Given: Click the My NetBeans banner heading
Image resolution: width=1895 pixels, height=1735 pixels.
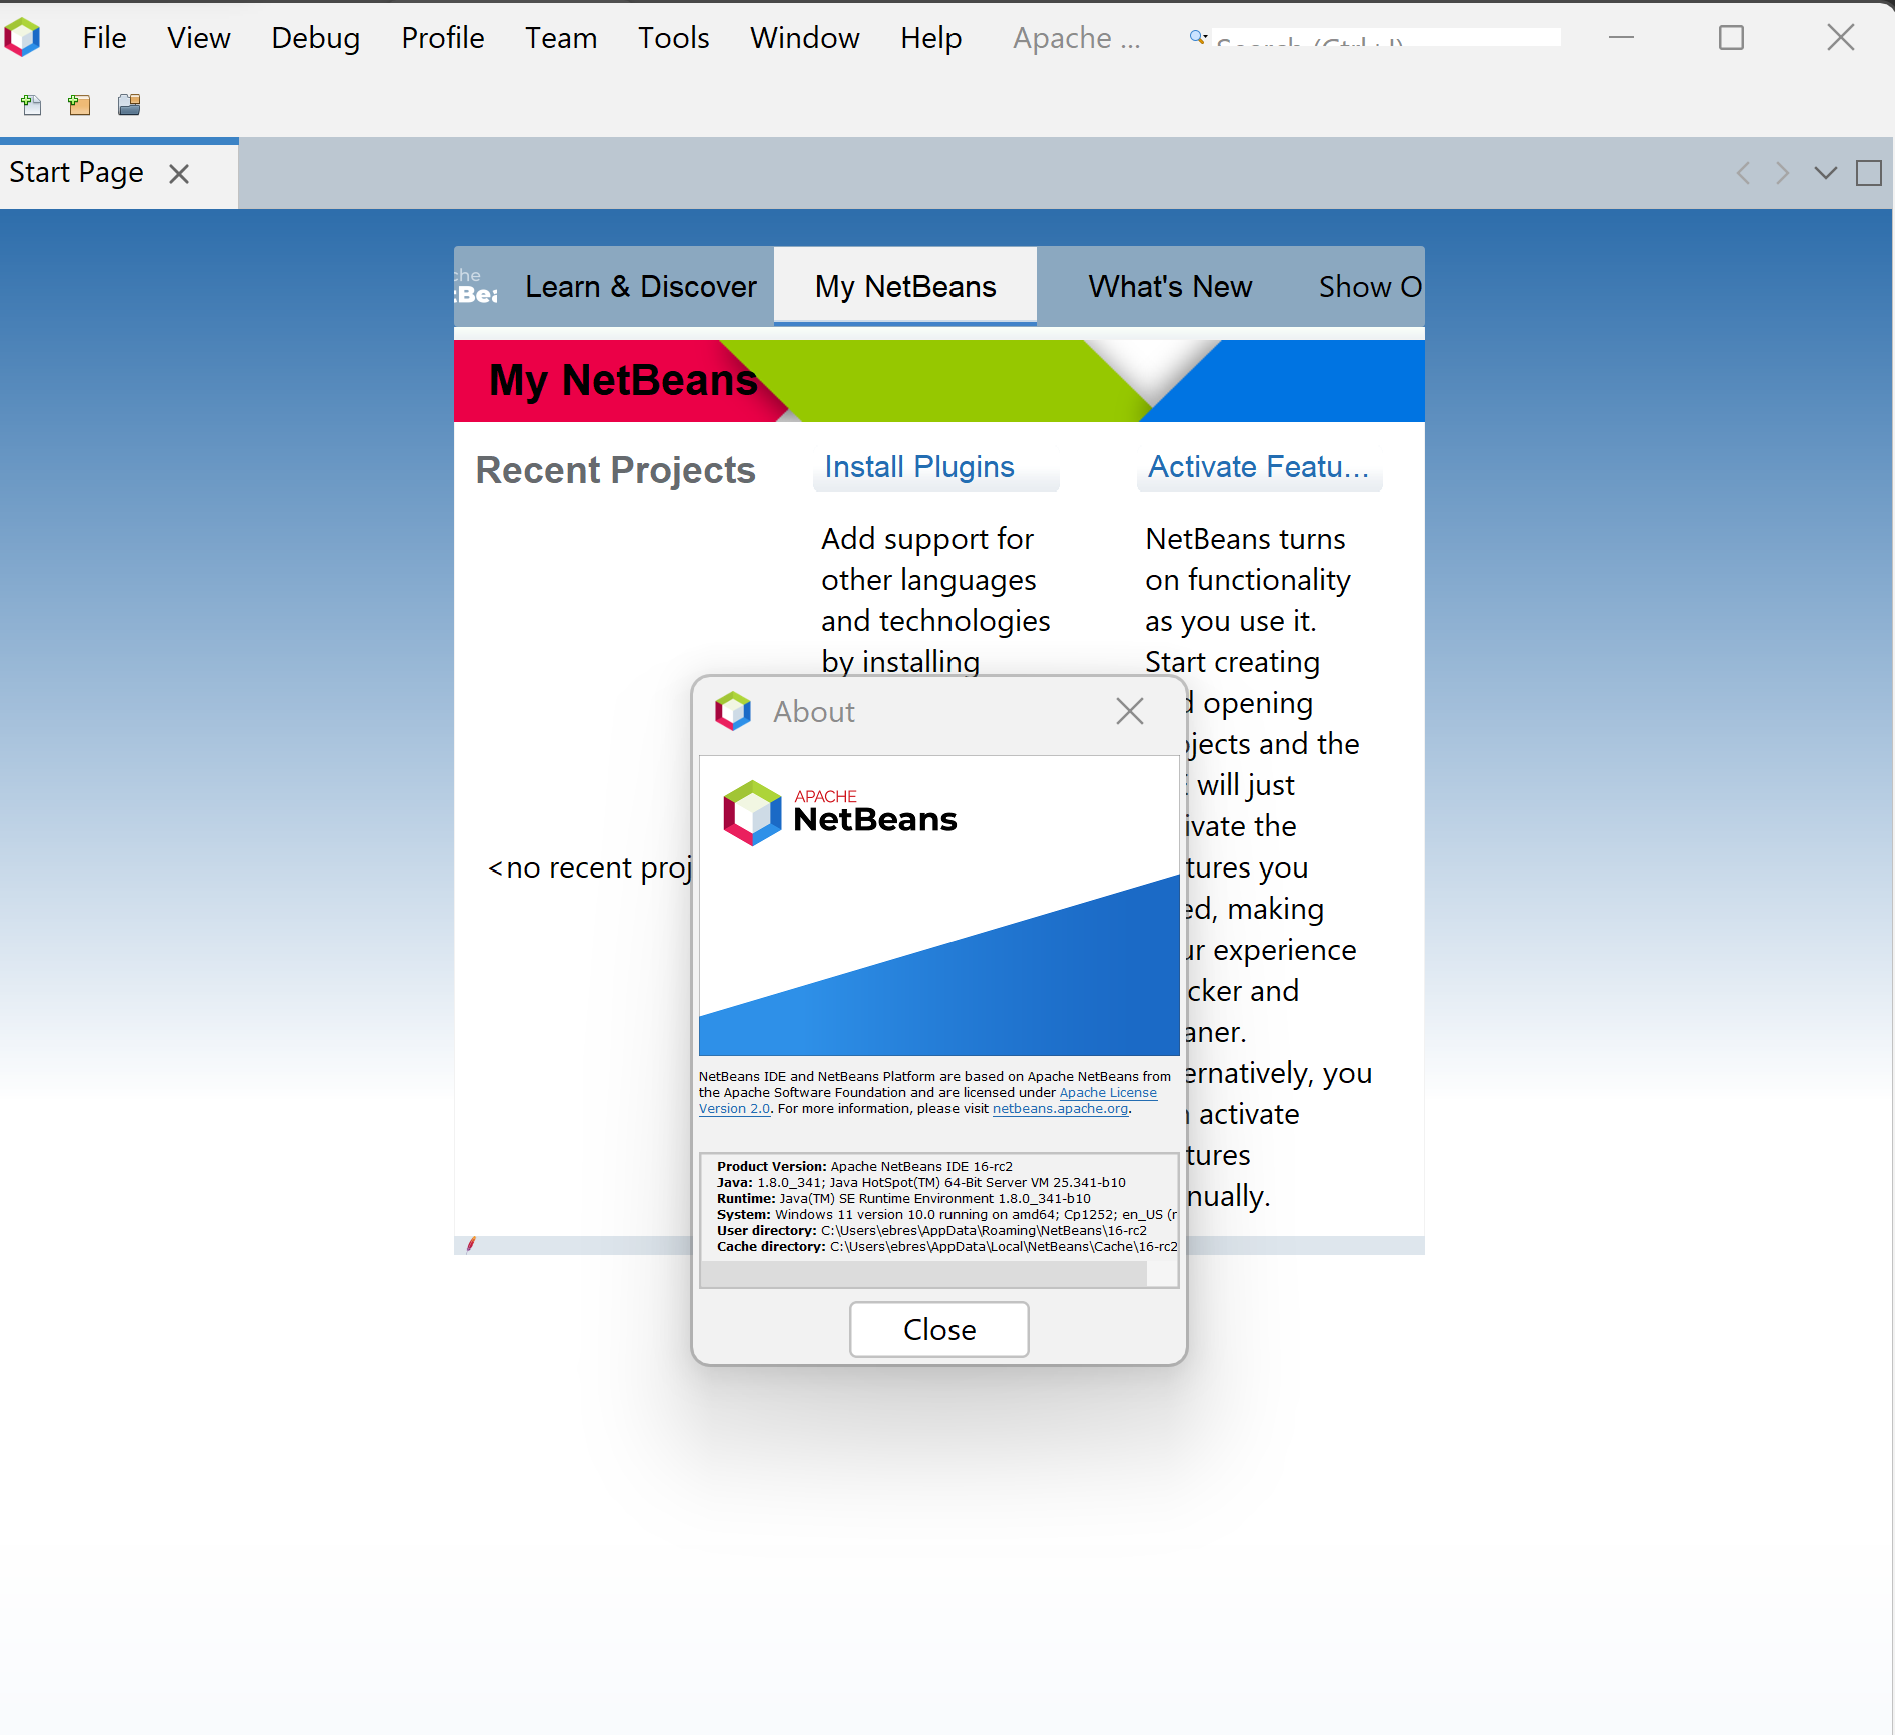Looking at the screenshot, I should tap(623, 380).
